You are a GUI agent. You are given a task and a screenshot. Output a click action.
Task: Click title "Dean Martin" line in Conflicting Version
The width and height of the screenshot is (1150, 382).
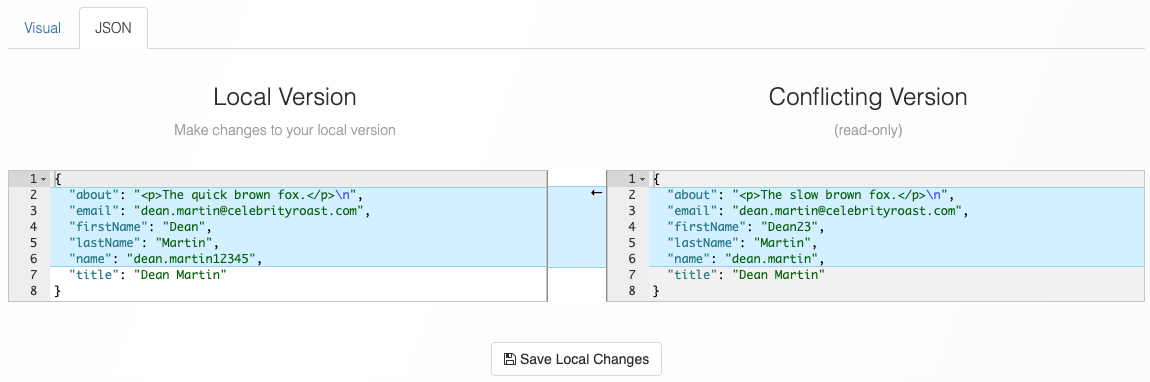pos(896,275)
